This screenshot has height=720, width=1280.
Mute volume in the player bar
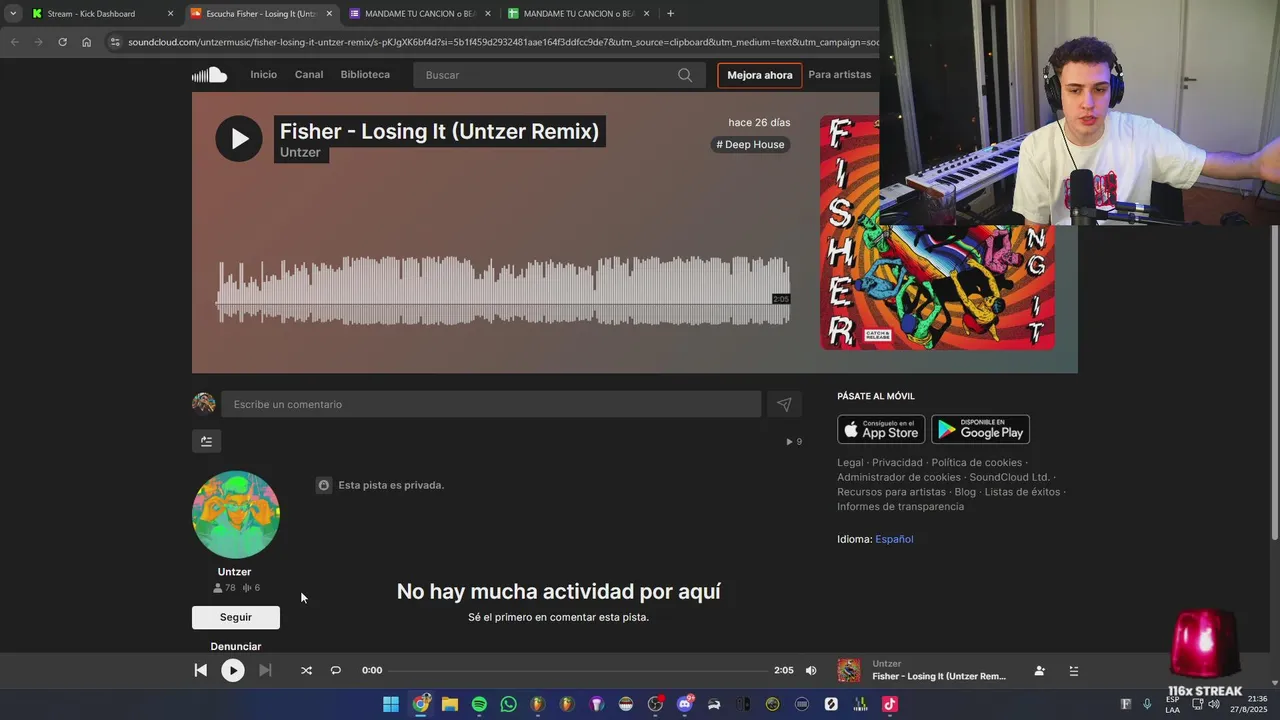[811, 670]
